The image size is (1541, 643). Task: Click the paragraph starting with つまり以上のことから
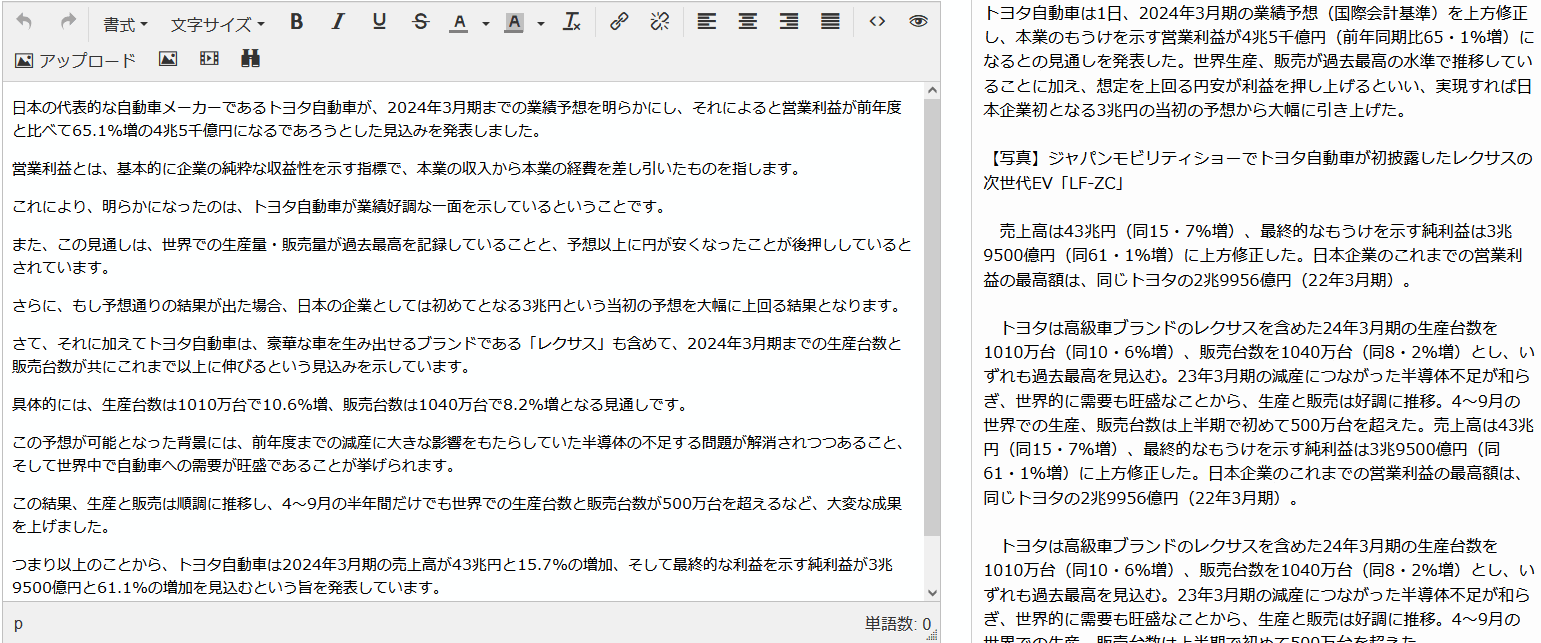click(452, 576)
